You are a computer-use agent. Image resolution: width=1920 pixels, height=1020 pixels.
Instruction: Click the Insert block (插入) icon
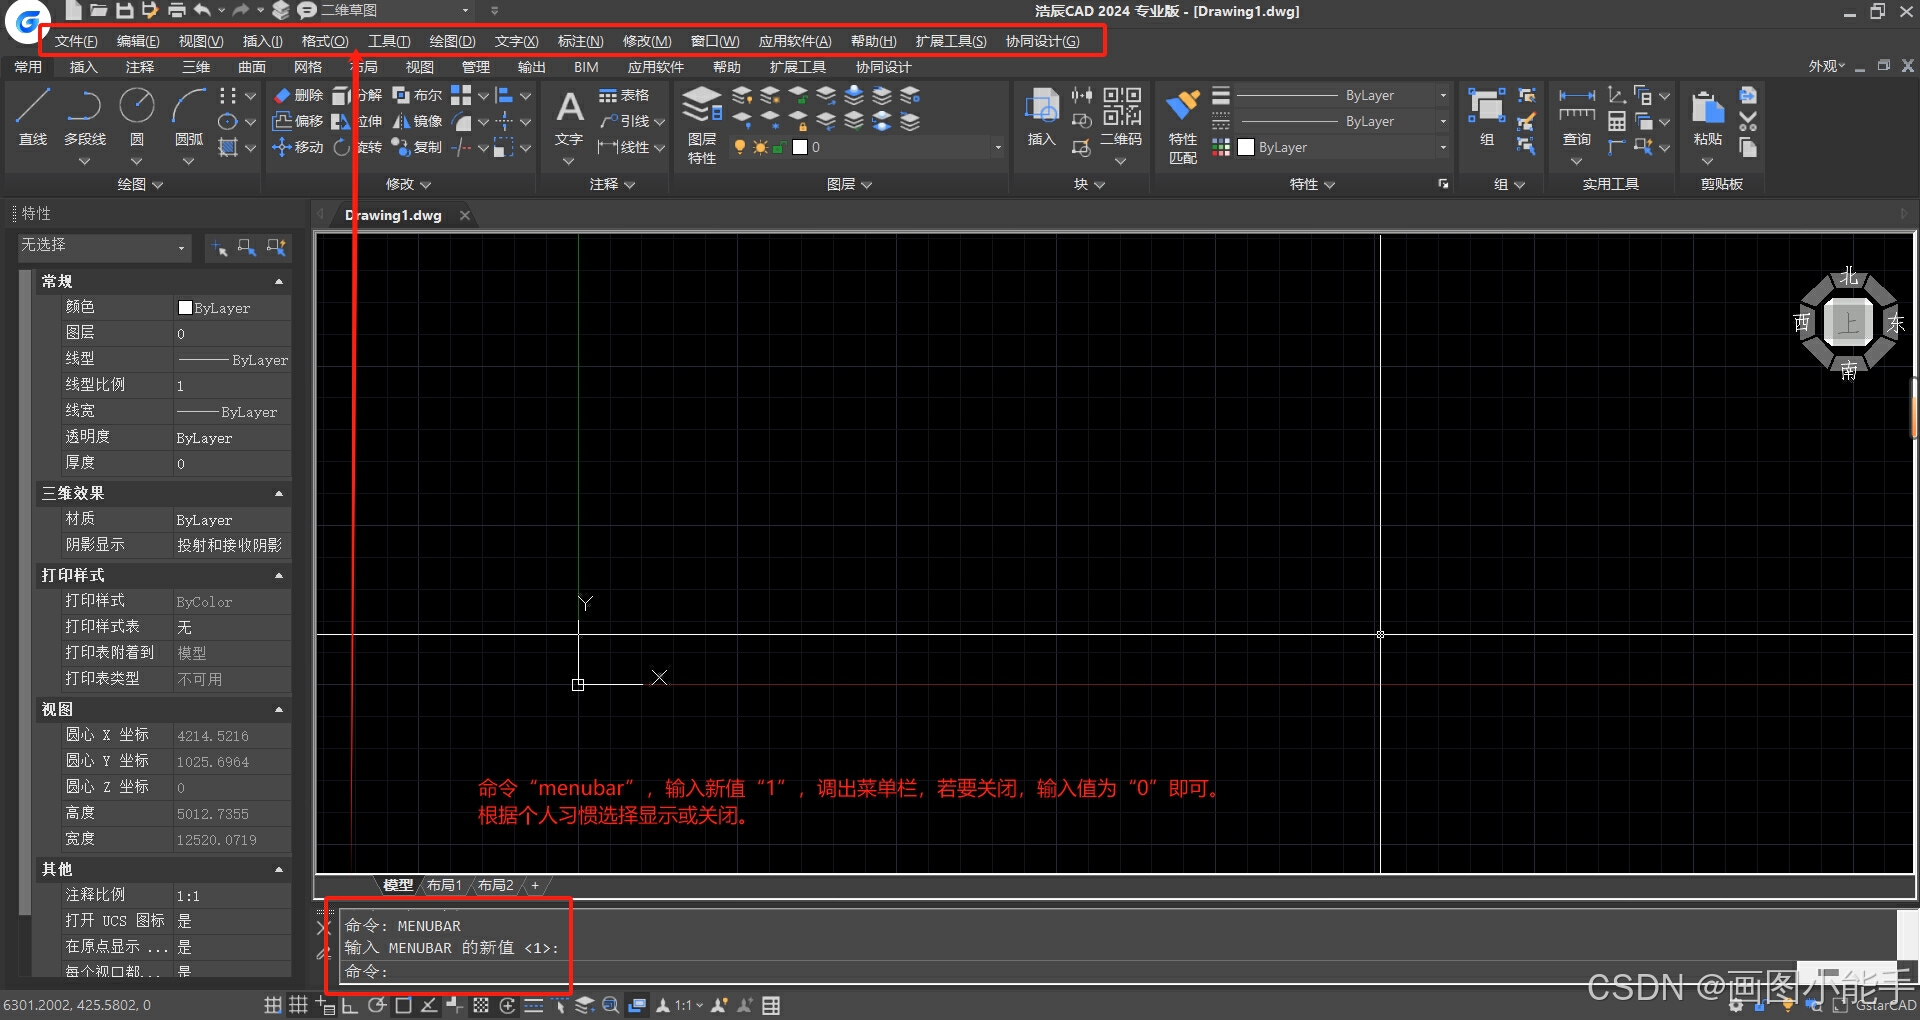1042,117
